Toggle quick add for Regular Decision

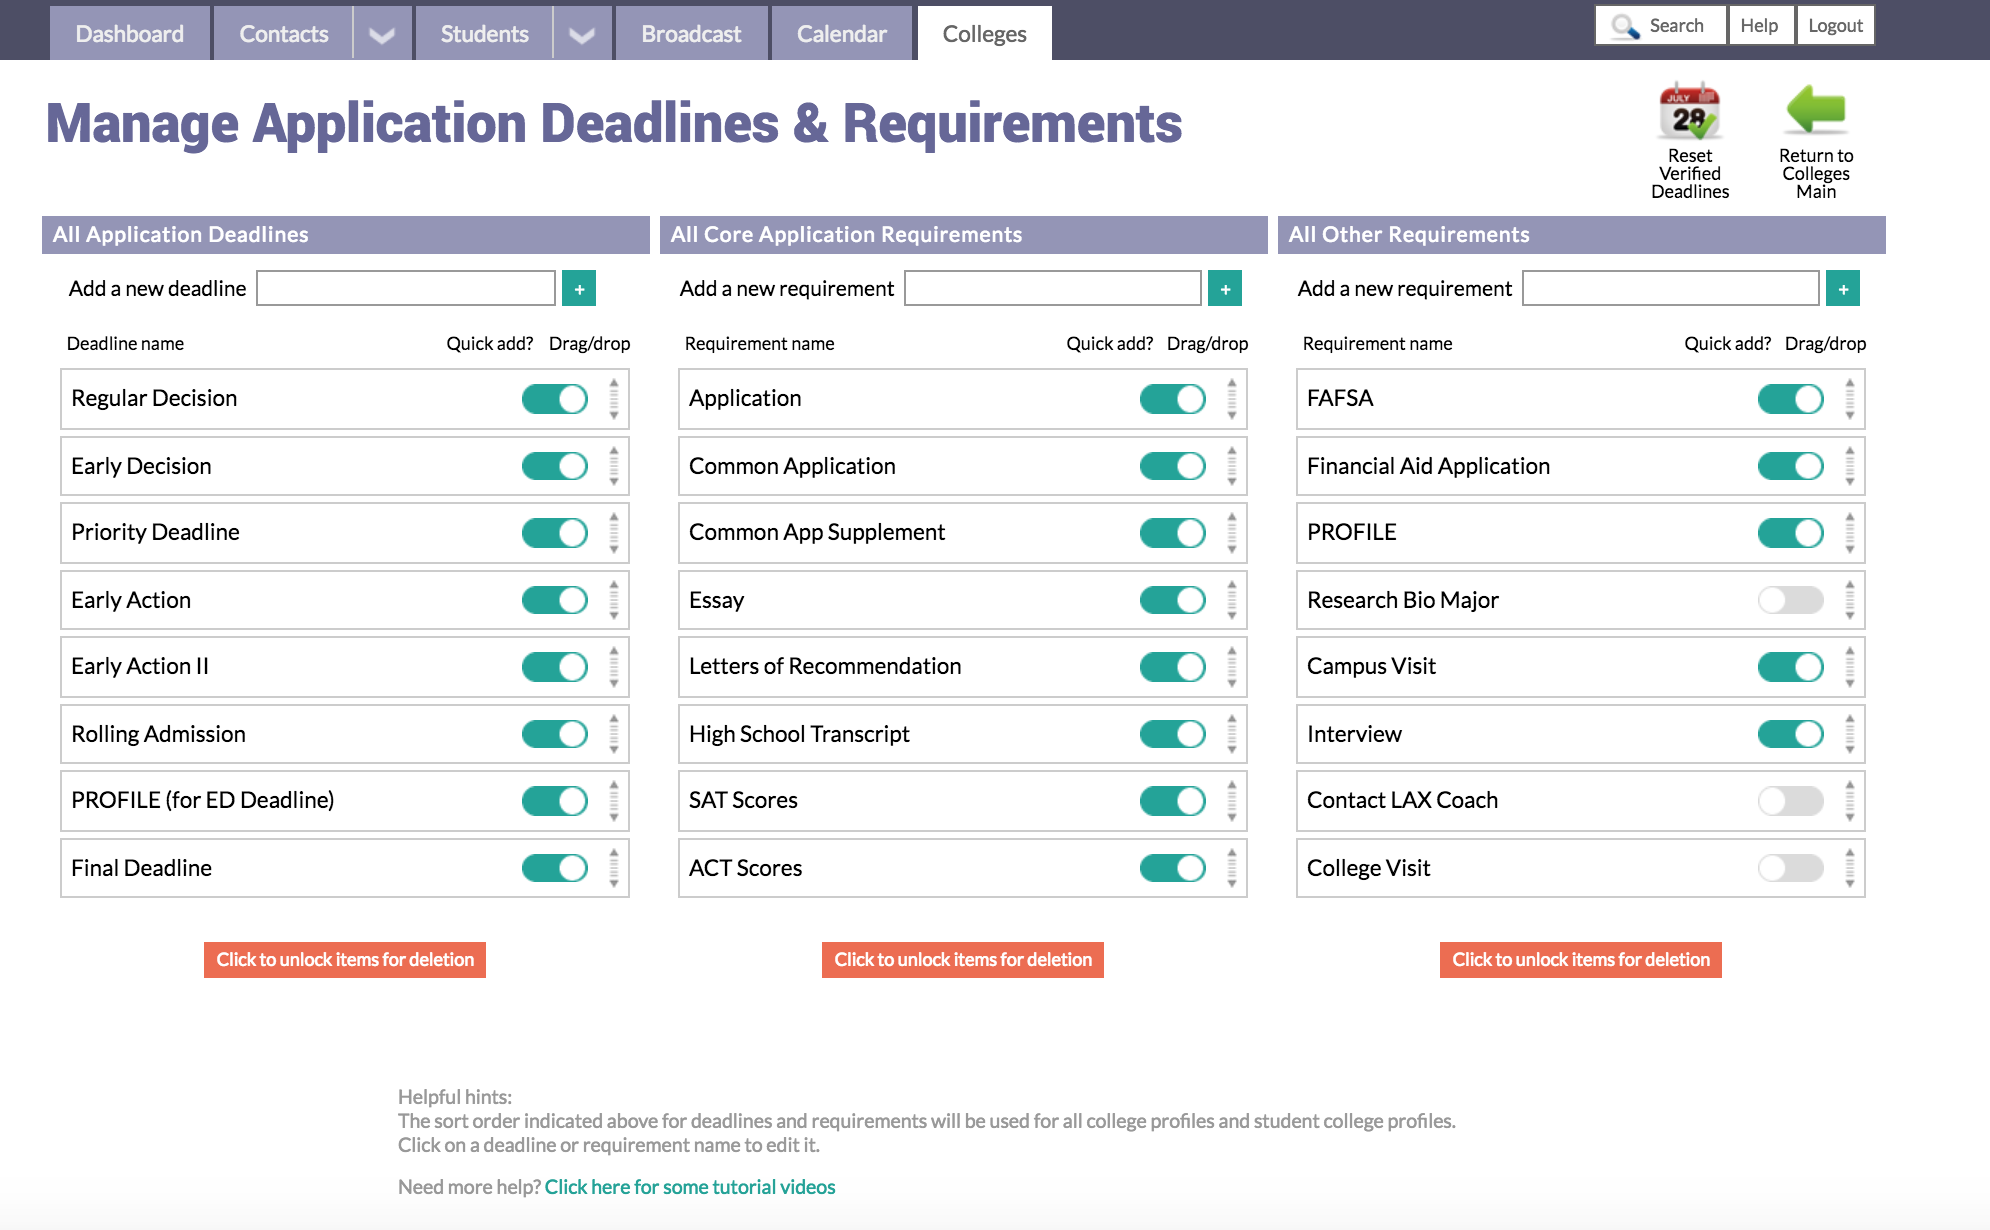click(x=555, y=399)
